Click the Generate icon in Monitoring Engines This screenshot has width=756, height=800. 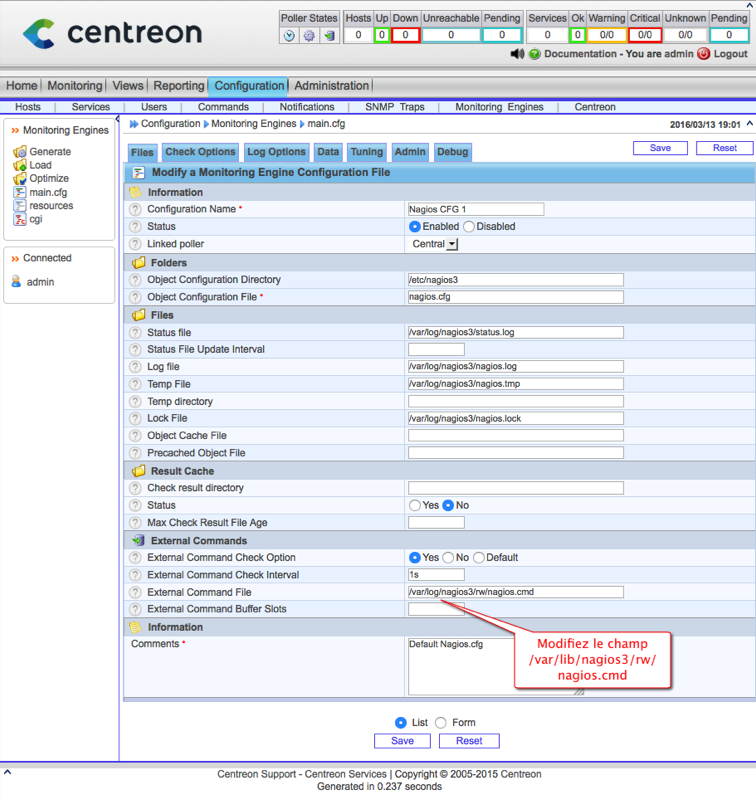point(19,152)
